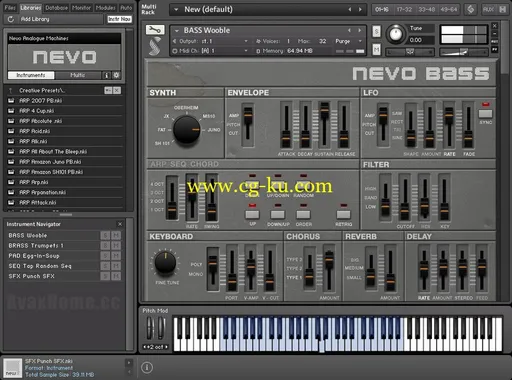Solo the BASS Wooble instrument header

376,31
